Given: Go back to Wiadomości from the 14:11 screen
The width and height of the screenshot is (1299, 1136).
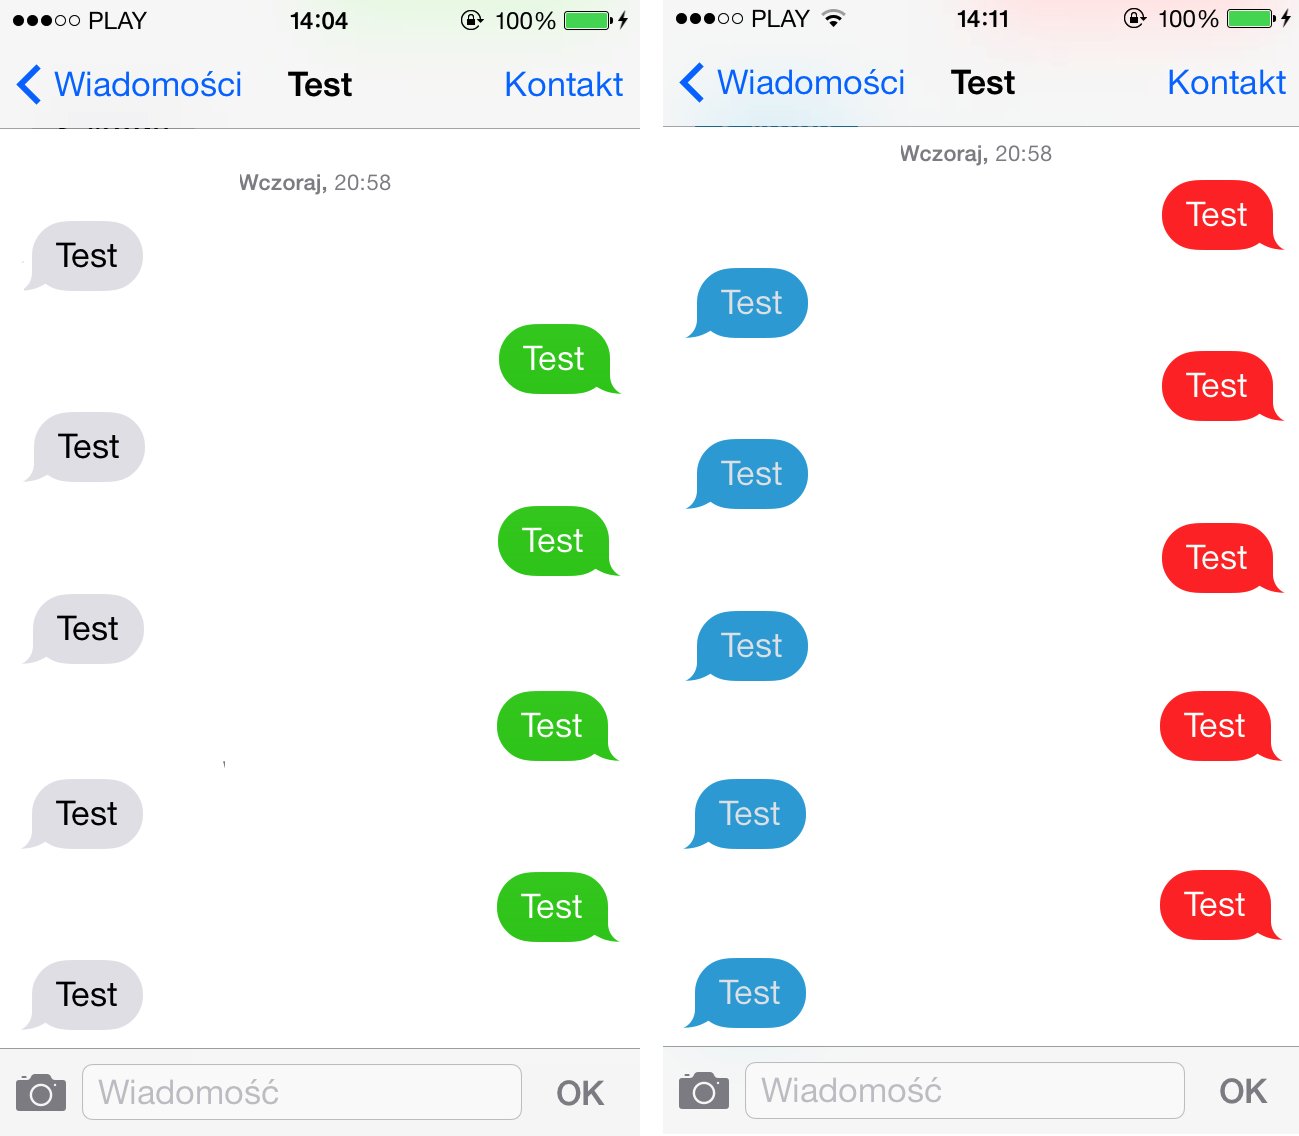Looking at the screenshot, I should point(810,83).
